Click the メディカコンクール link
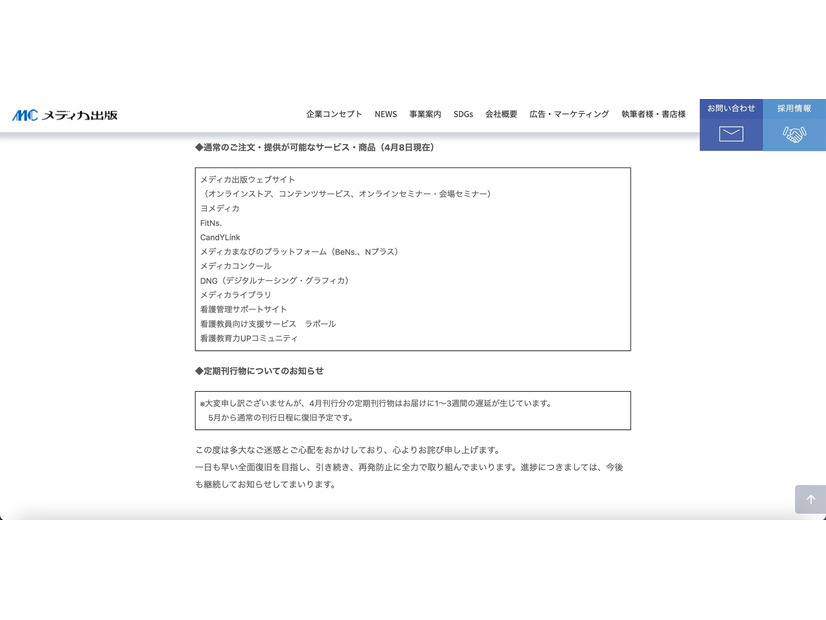 [236, 266]
